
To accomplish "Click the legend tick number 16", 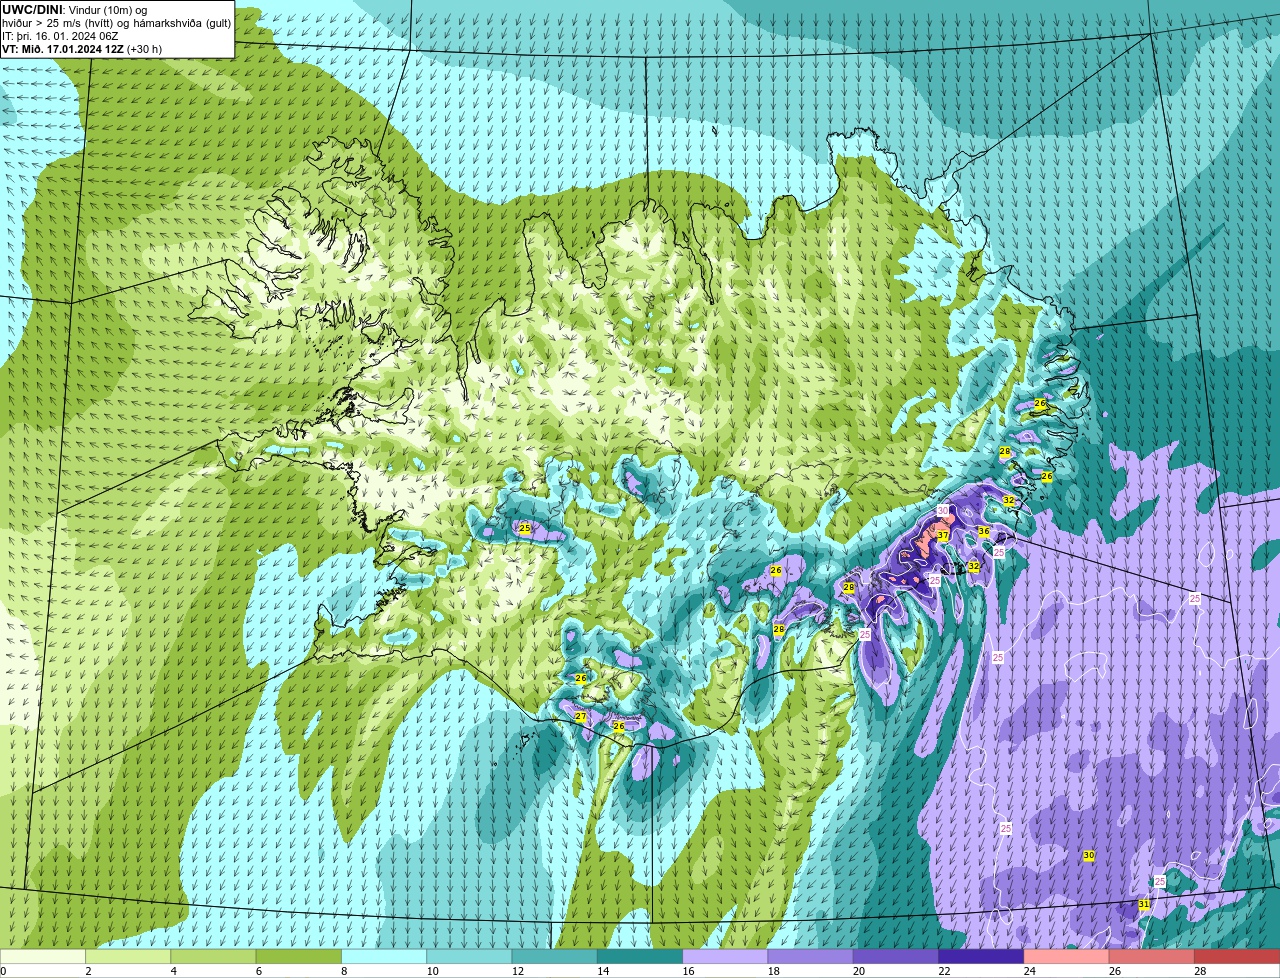I will tap(689, 971).
